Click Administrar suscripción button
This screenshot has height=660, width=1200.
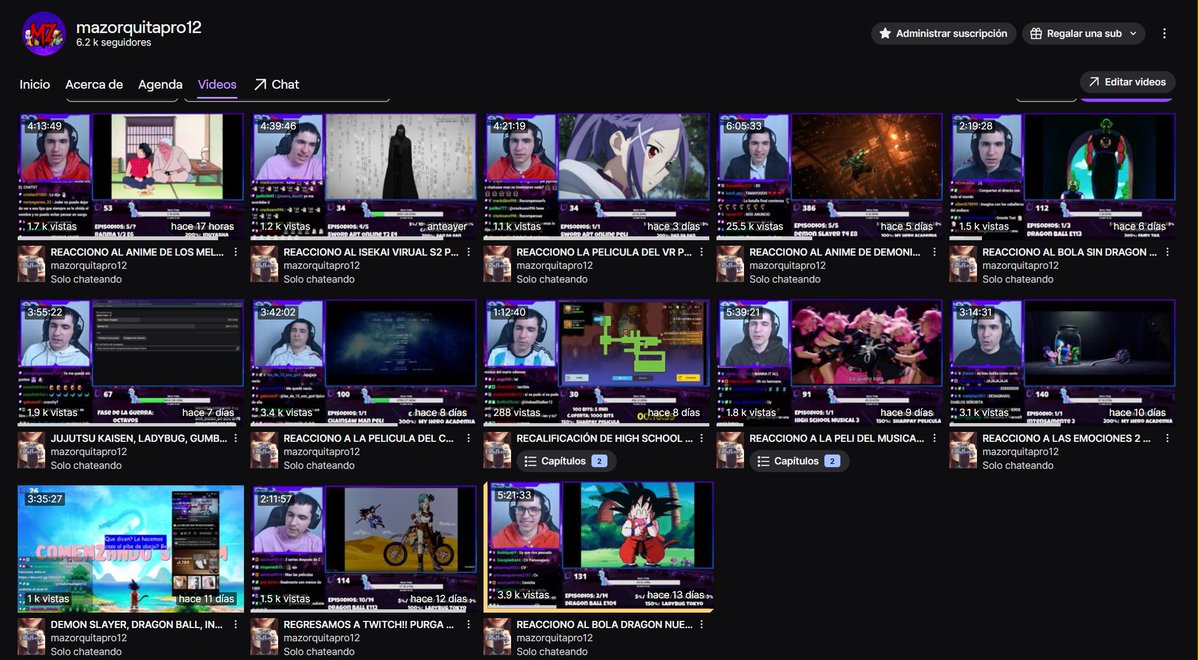tap(943, 33)
